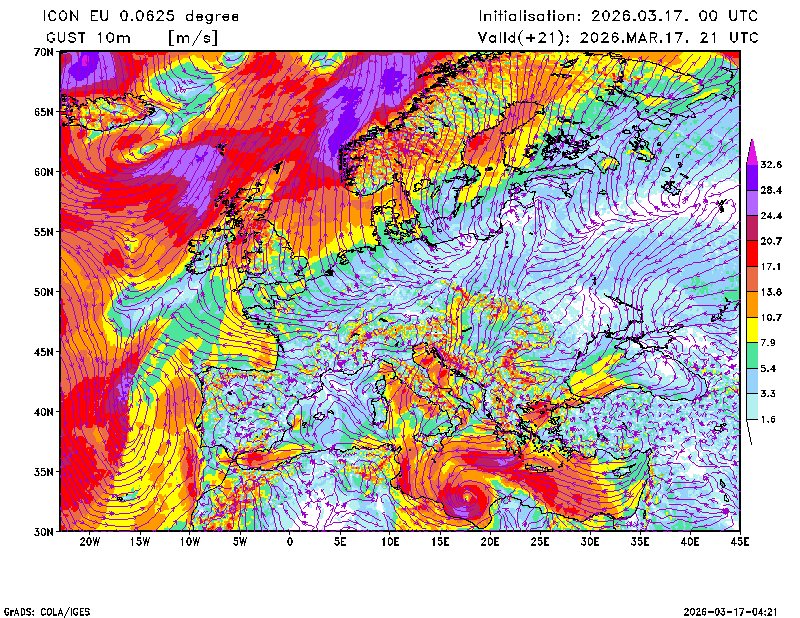800x618 pixels.
Task: Click the yellow legend band above 7.9
Action: tap(752, 330)
